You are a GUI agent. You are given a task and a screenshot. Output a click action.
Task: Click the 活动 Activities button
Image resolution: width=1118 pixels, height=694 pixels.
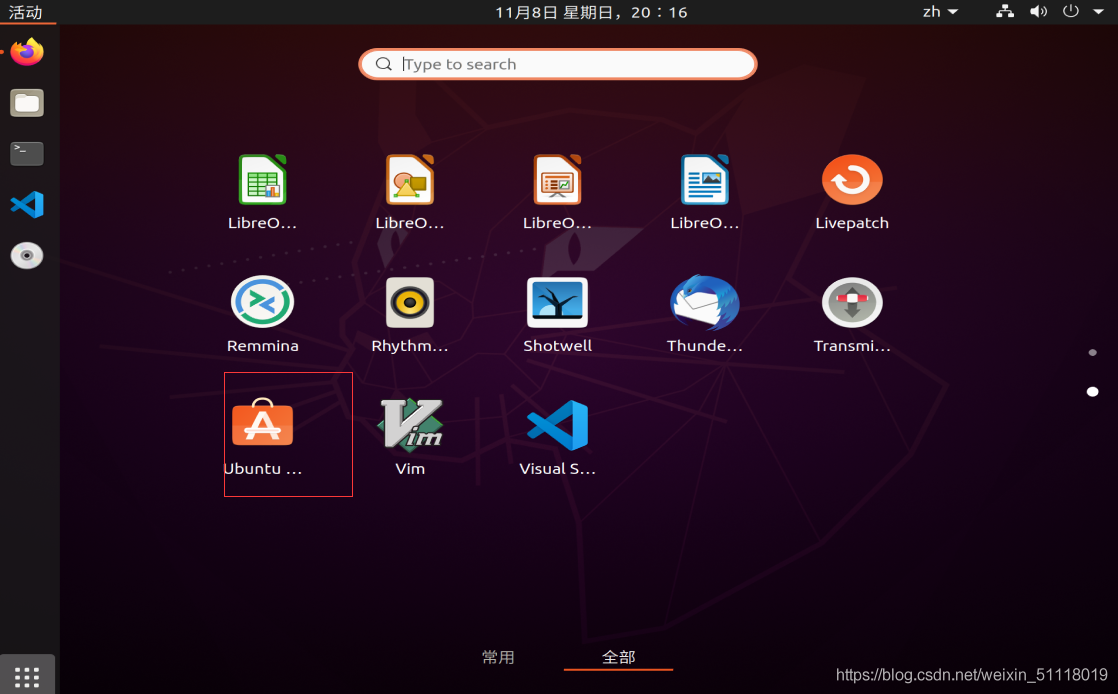(26, 12)
